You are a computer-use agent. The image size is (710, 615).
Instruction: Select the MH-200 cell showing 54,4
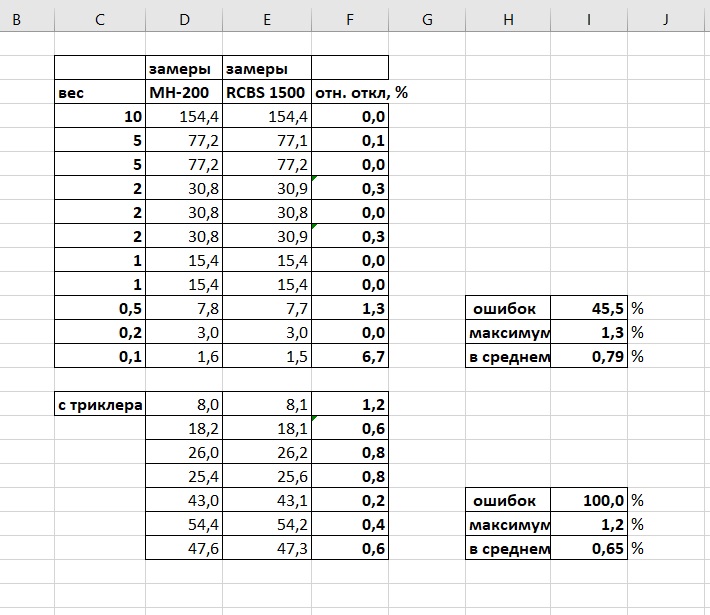pyautogui.click(x=184, y=525)
